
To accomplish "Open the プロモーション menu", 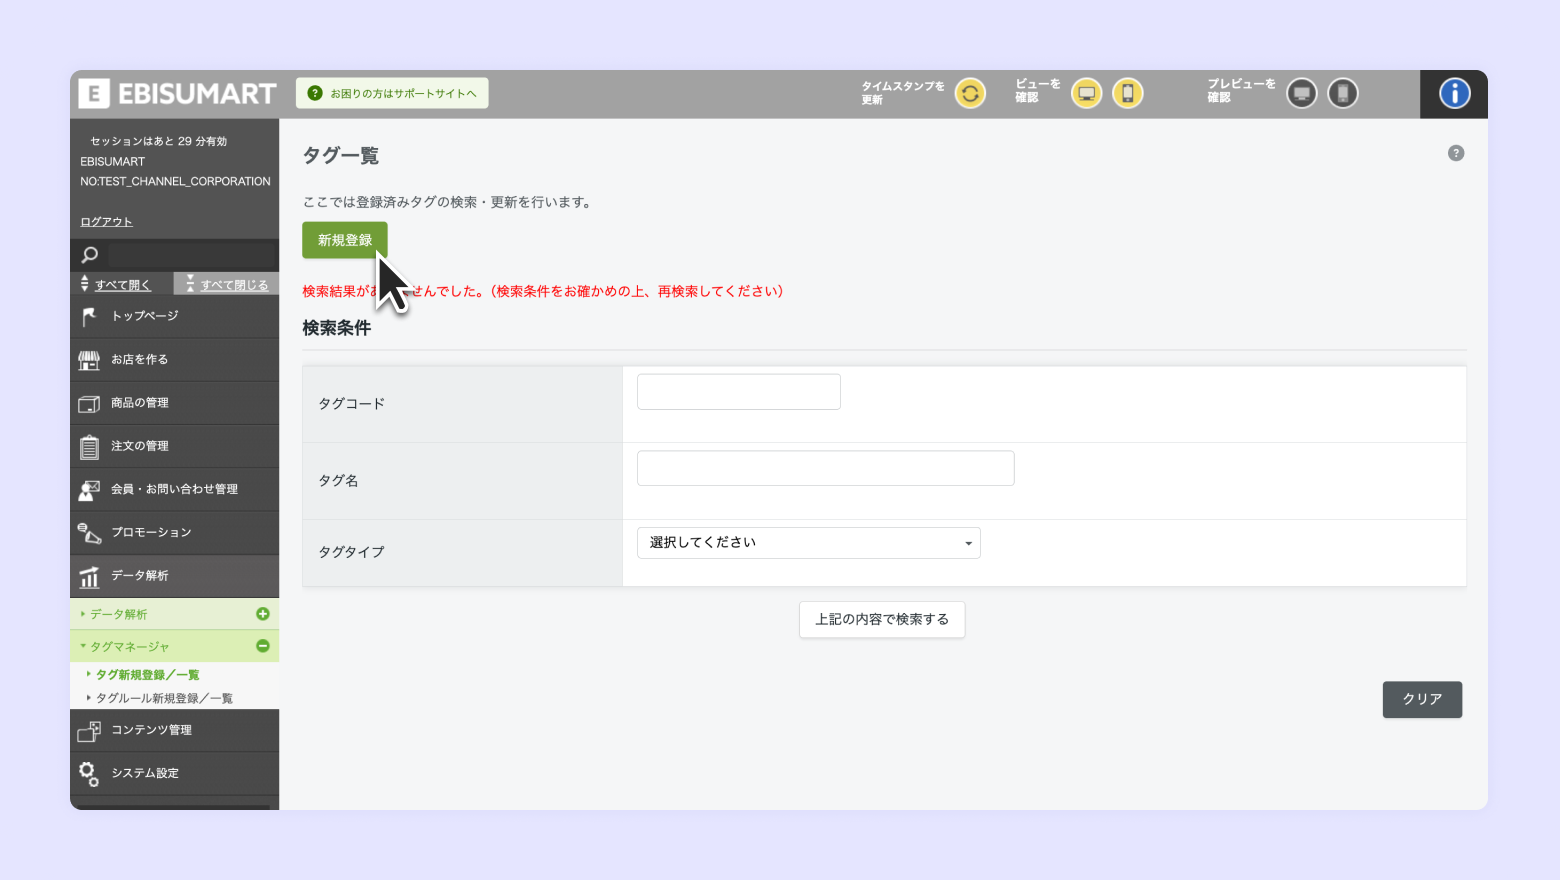I will [x=174, y=533].
